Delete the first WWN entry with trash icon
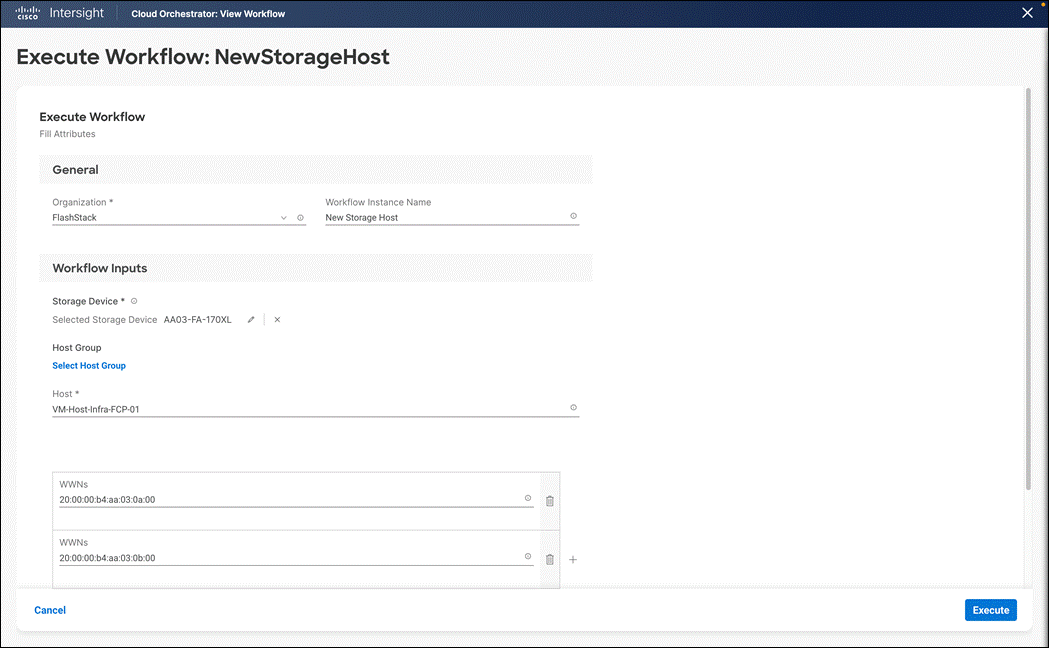1049x648 pixels. coord(549,500)
